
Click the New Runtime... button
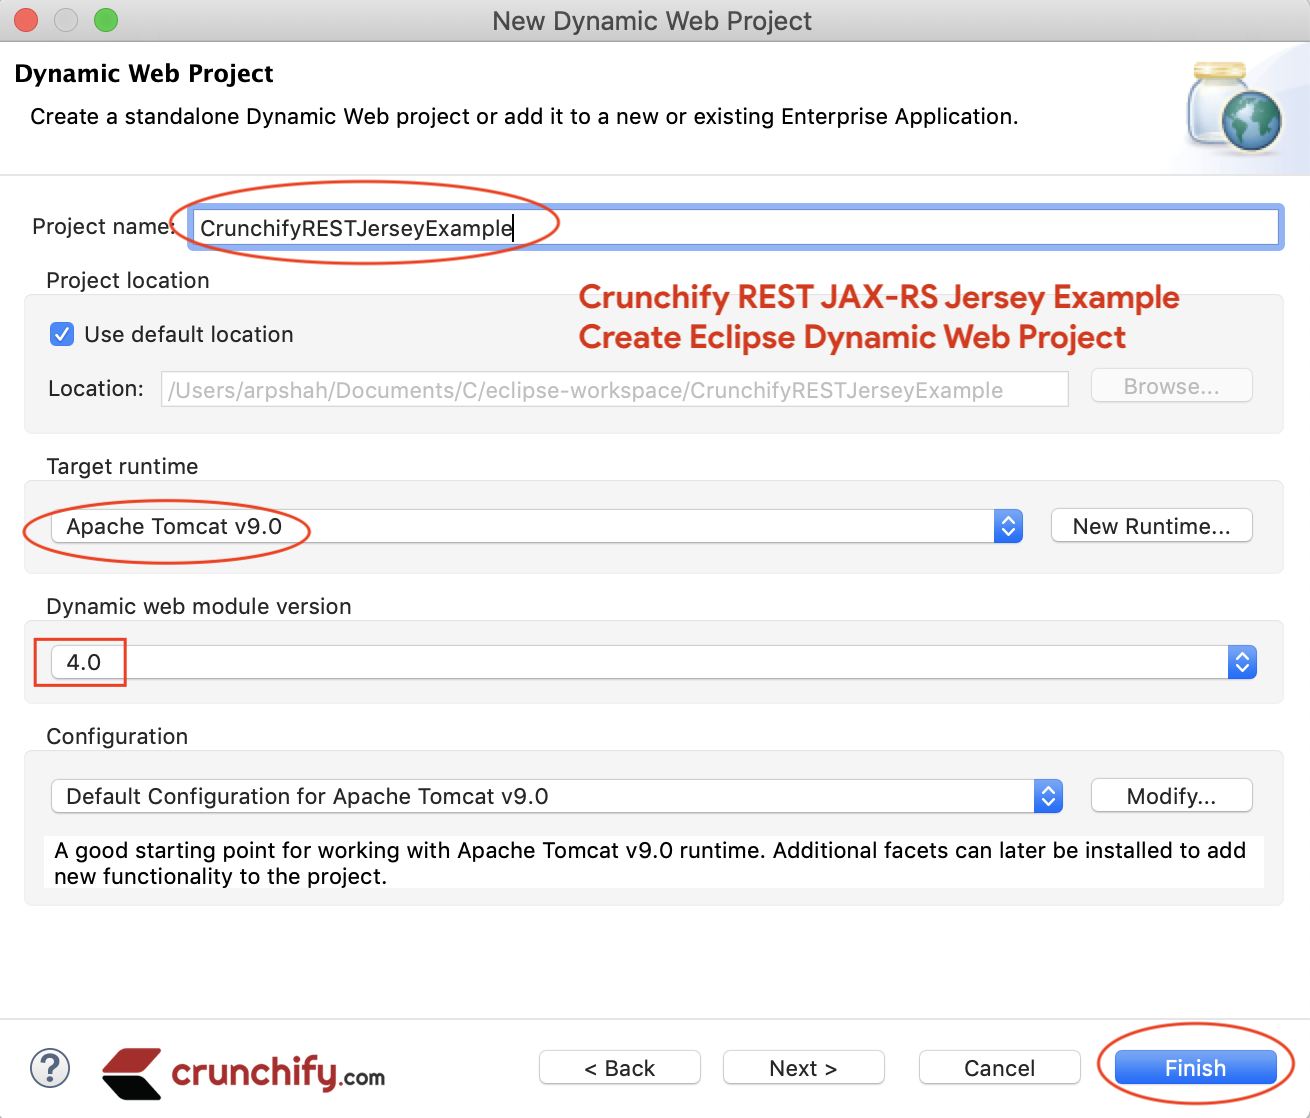[x=1151, y=526]
